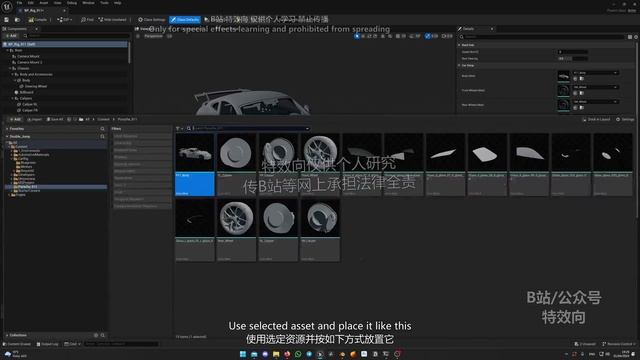Open the Window menu
The width and height of the screenshot is (640, 360).
[88, 3]
